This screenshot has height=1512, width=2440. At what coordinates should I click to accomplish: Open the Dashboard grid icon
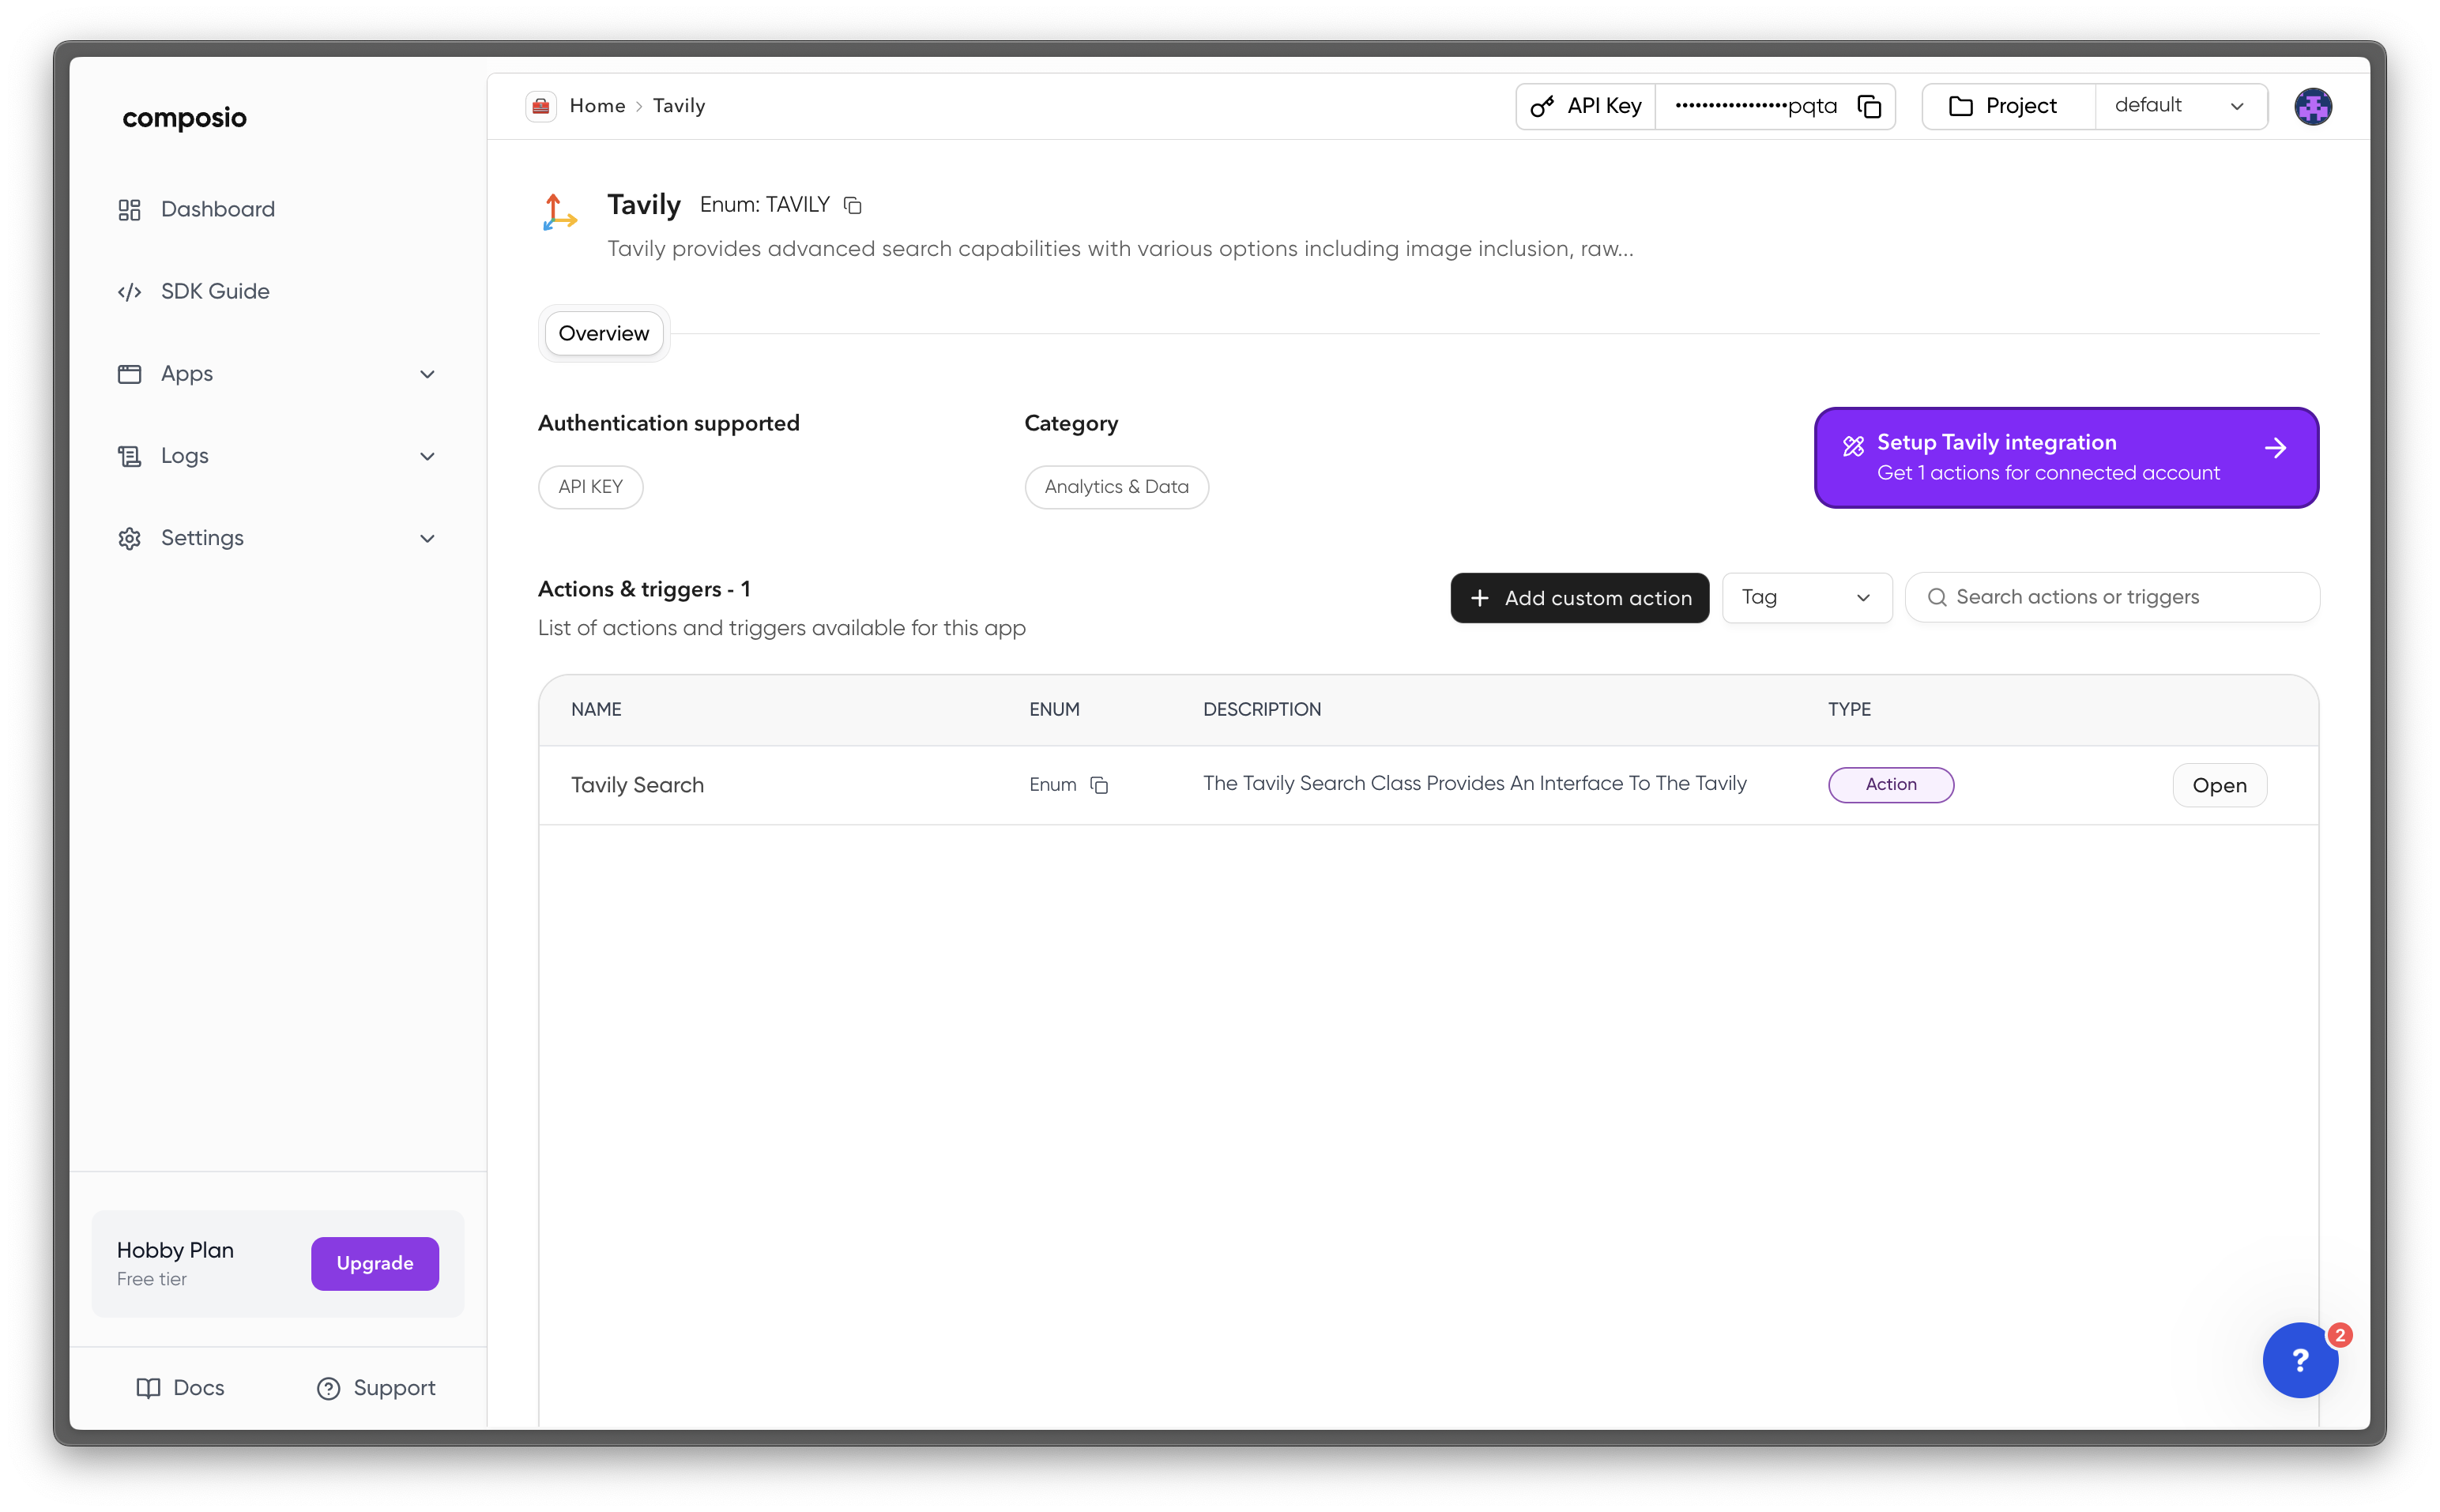point(129,209)
